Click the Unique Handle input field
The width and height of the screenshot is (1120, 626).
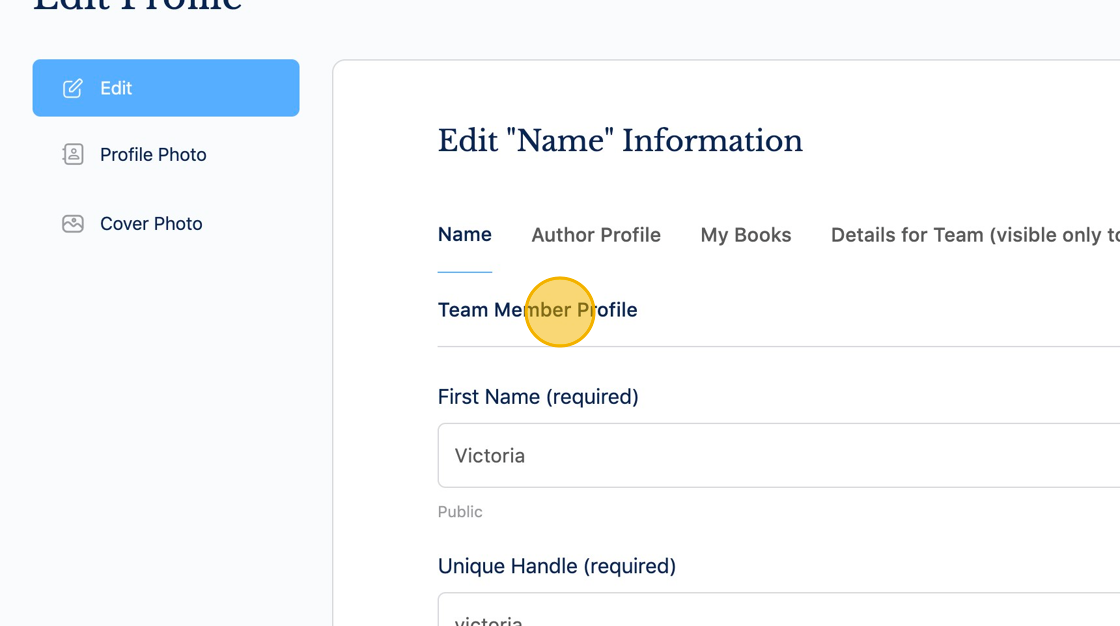pos(780,612)
